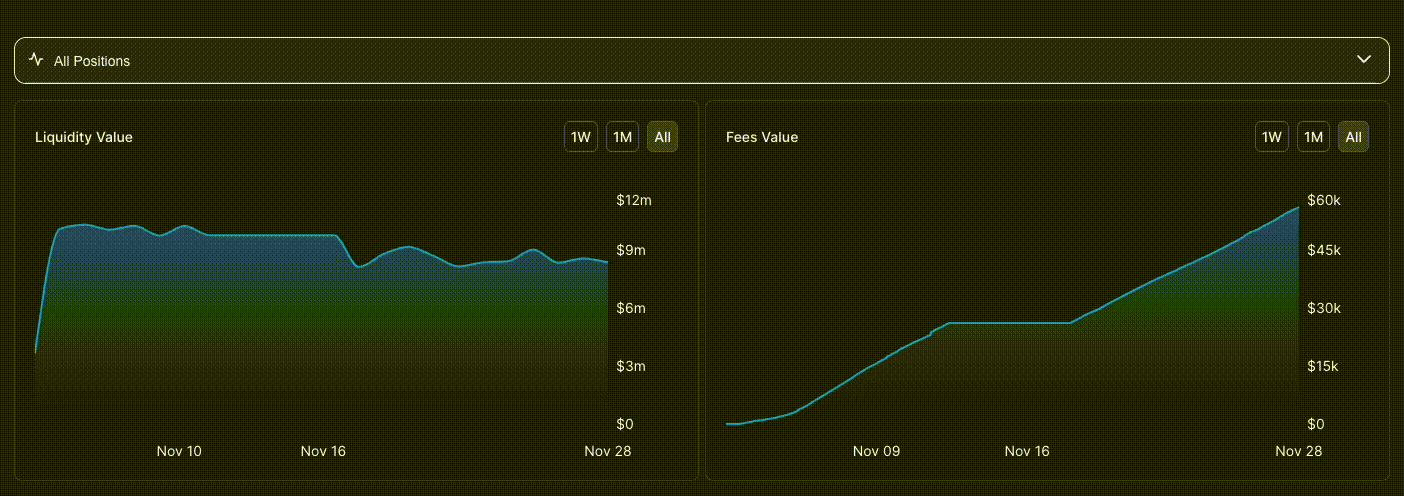Click the Nov 09 date label

[x=877, y=451]
